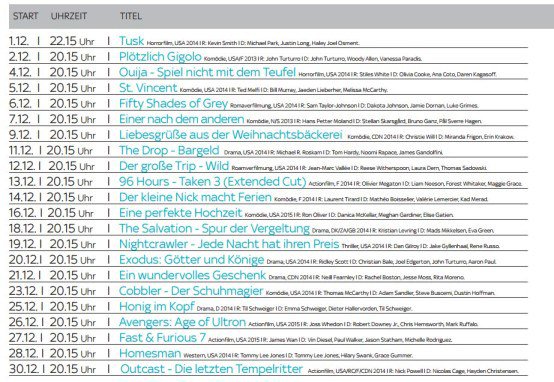Click the start date 5.12.
Viewport: 554px width, 382px height.
tap(20, 88)
